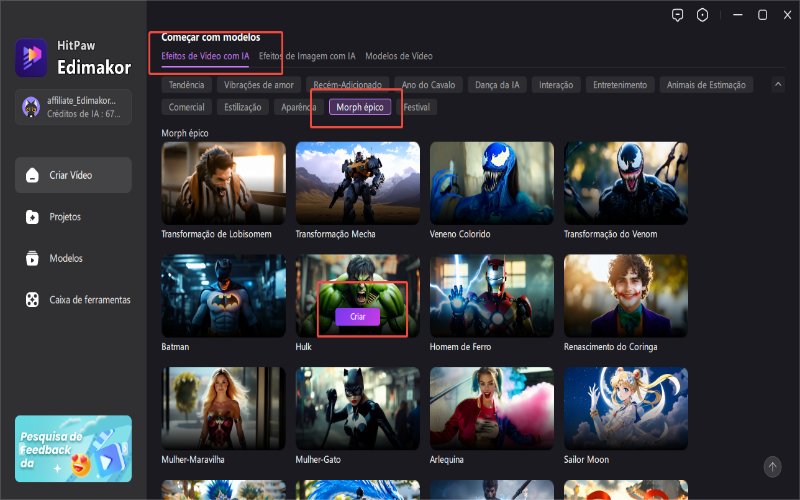Click the Morph épico section heading
800x500 pixels.
click(x=185, y=133)
